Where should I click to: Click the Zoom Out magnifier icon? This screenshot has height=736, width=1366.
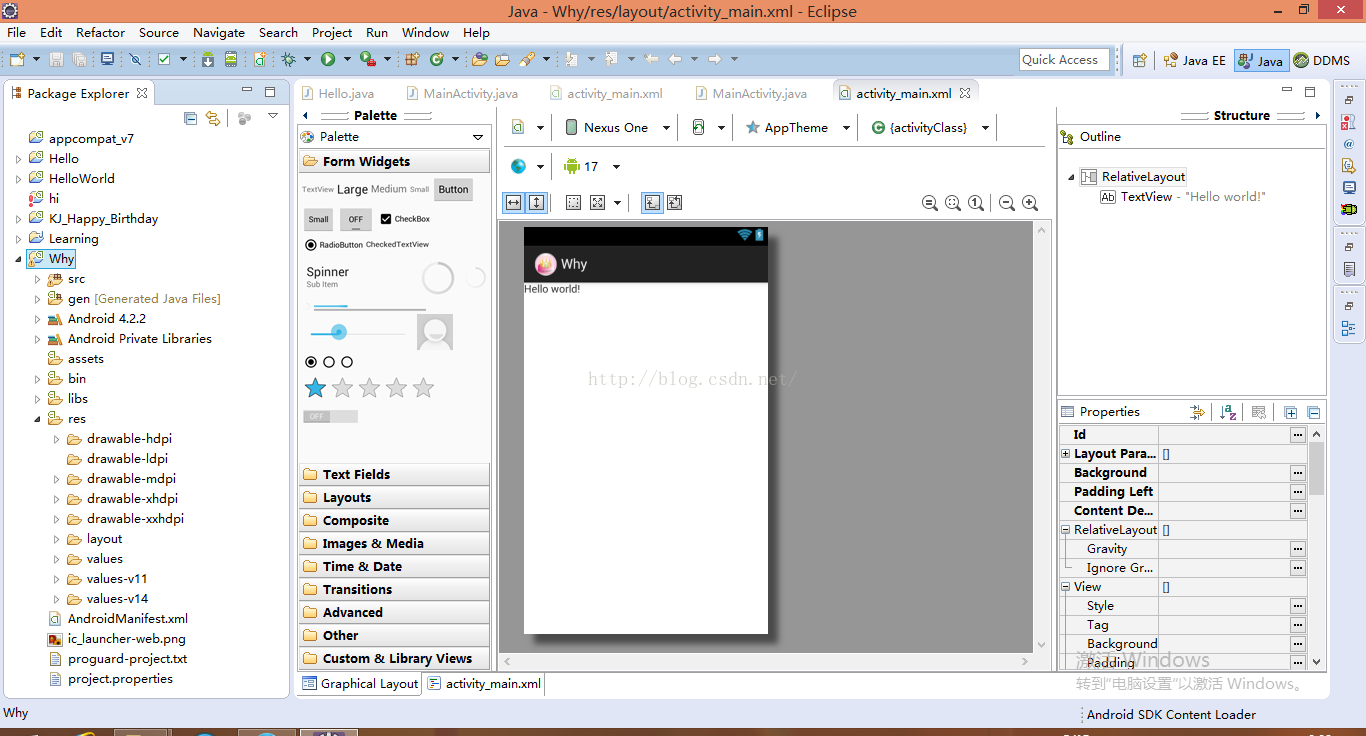tap(1007, 203)
